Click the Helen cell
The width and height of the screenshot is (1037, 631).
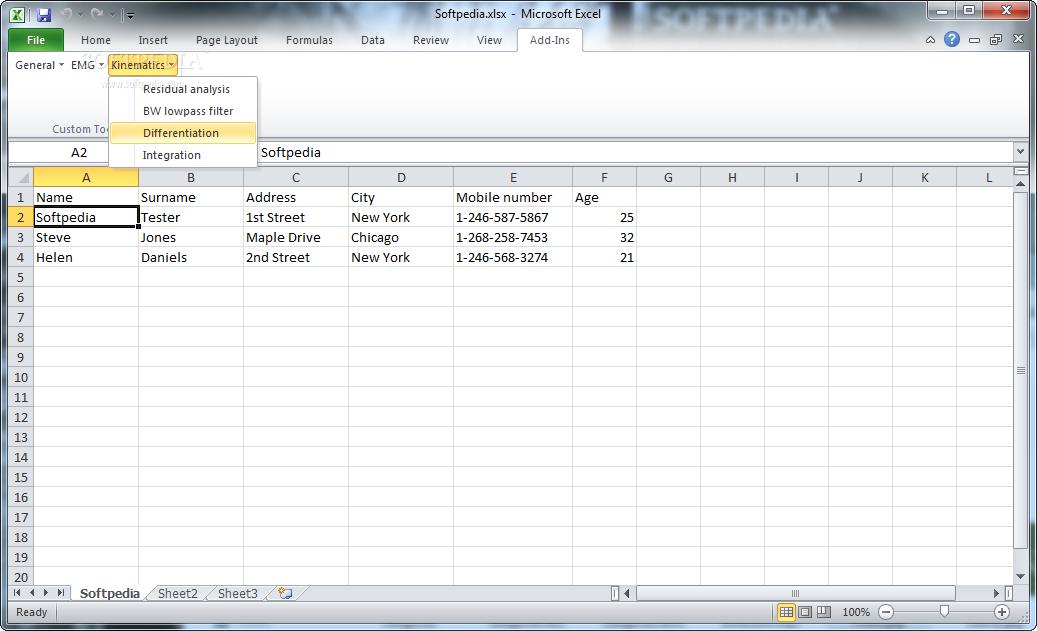(86, 257)
